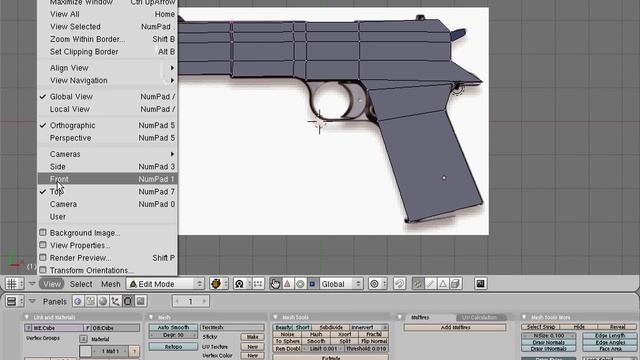Click the Flip Normal button
Screen dimensions: 640x360
point(374,341)
